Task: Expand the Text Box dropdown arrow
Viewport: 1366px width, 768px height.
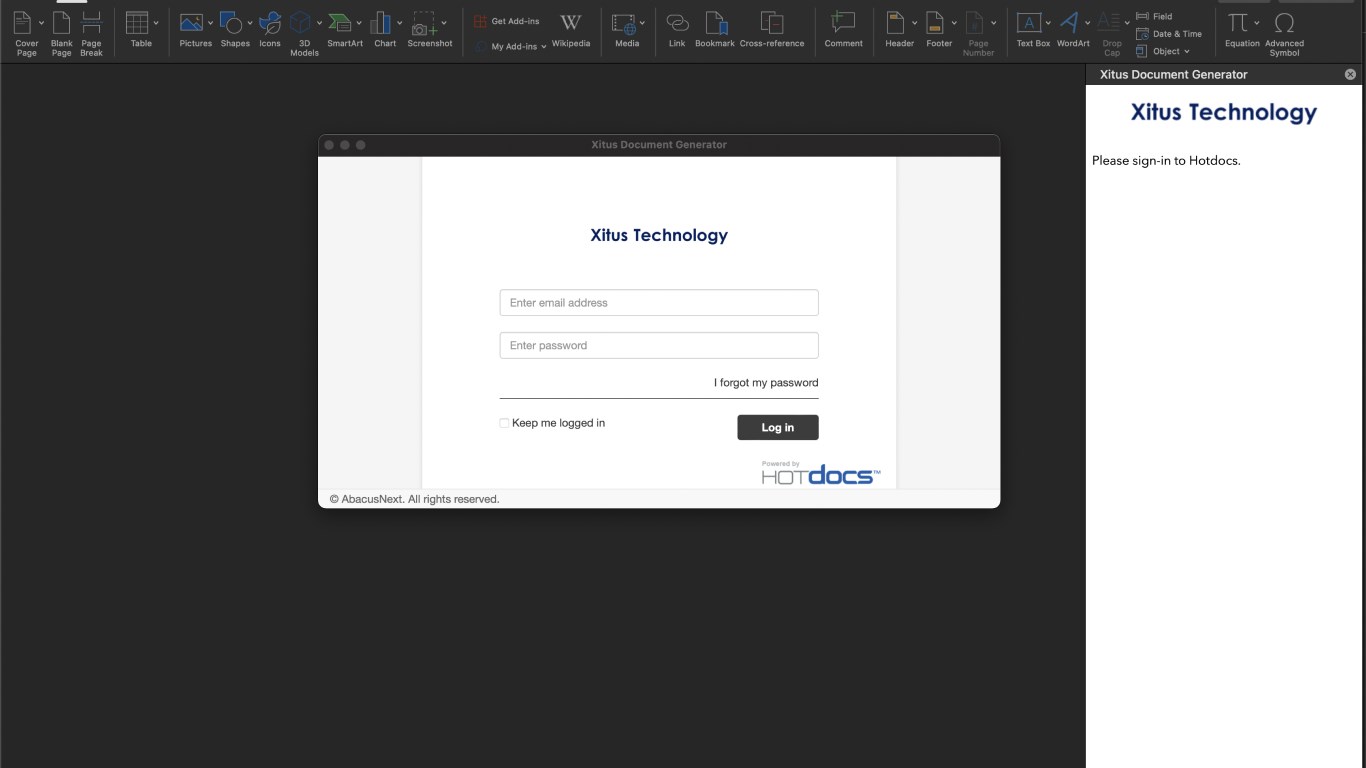Action: pyautogui.click(x=1048, y=22)
